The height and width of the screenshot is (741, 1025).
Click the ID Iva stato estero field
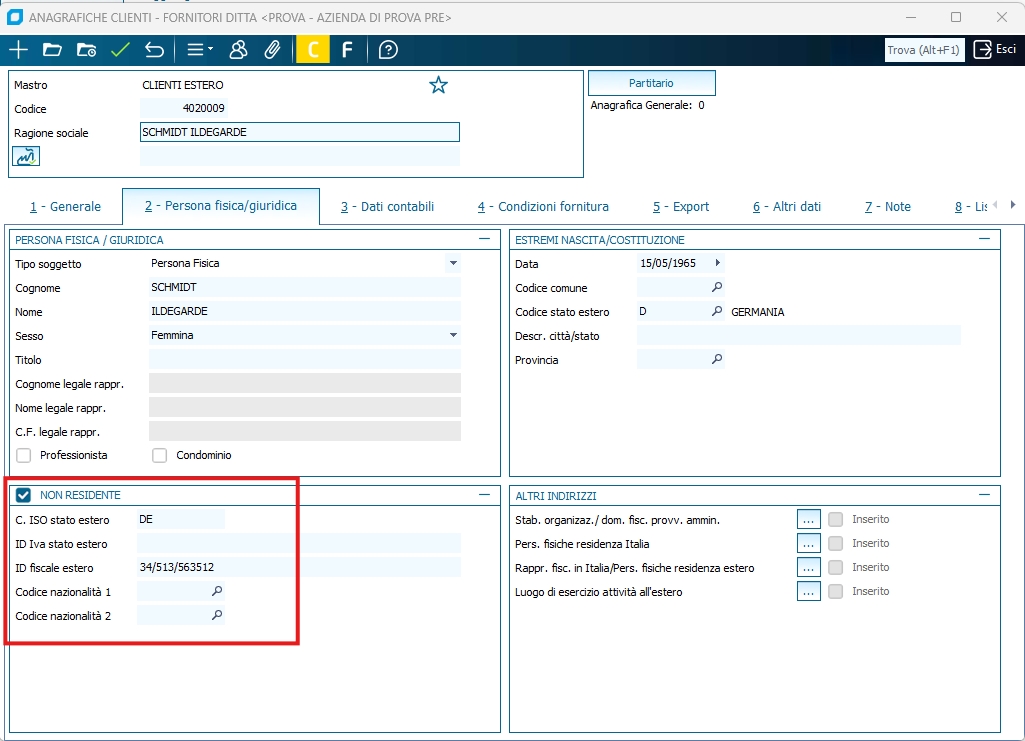point(299,544)
